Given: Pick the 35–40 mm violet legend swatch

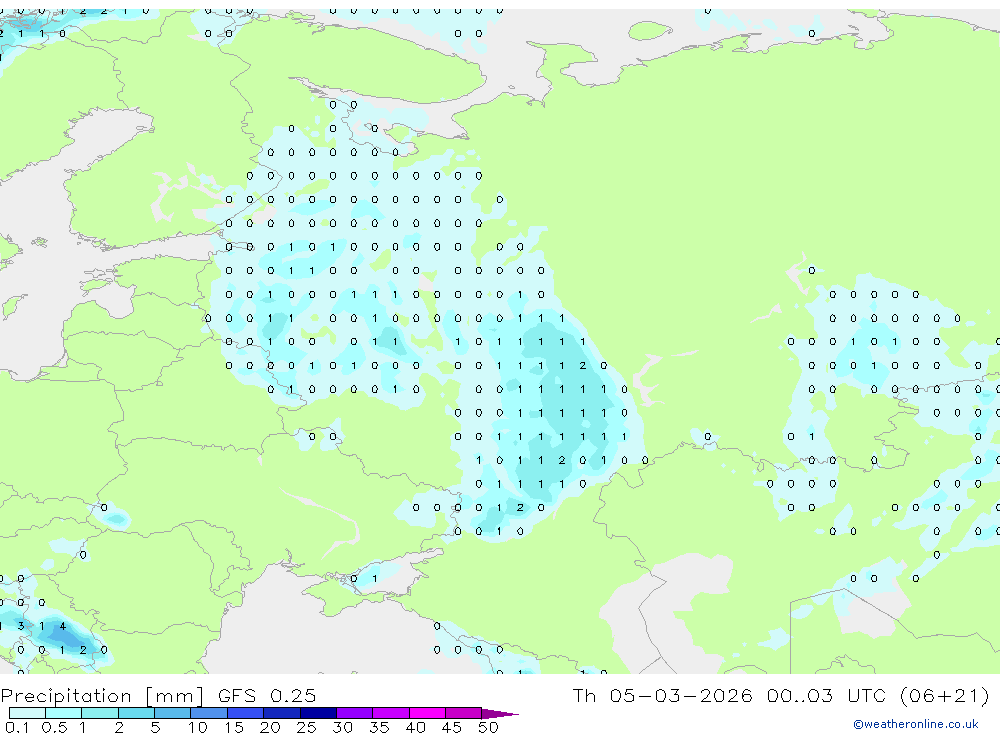Looking at the screenshot, I should (391, 713).
